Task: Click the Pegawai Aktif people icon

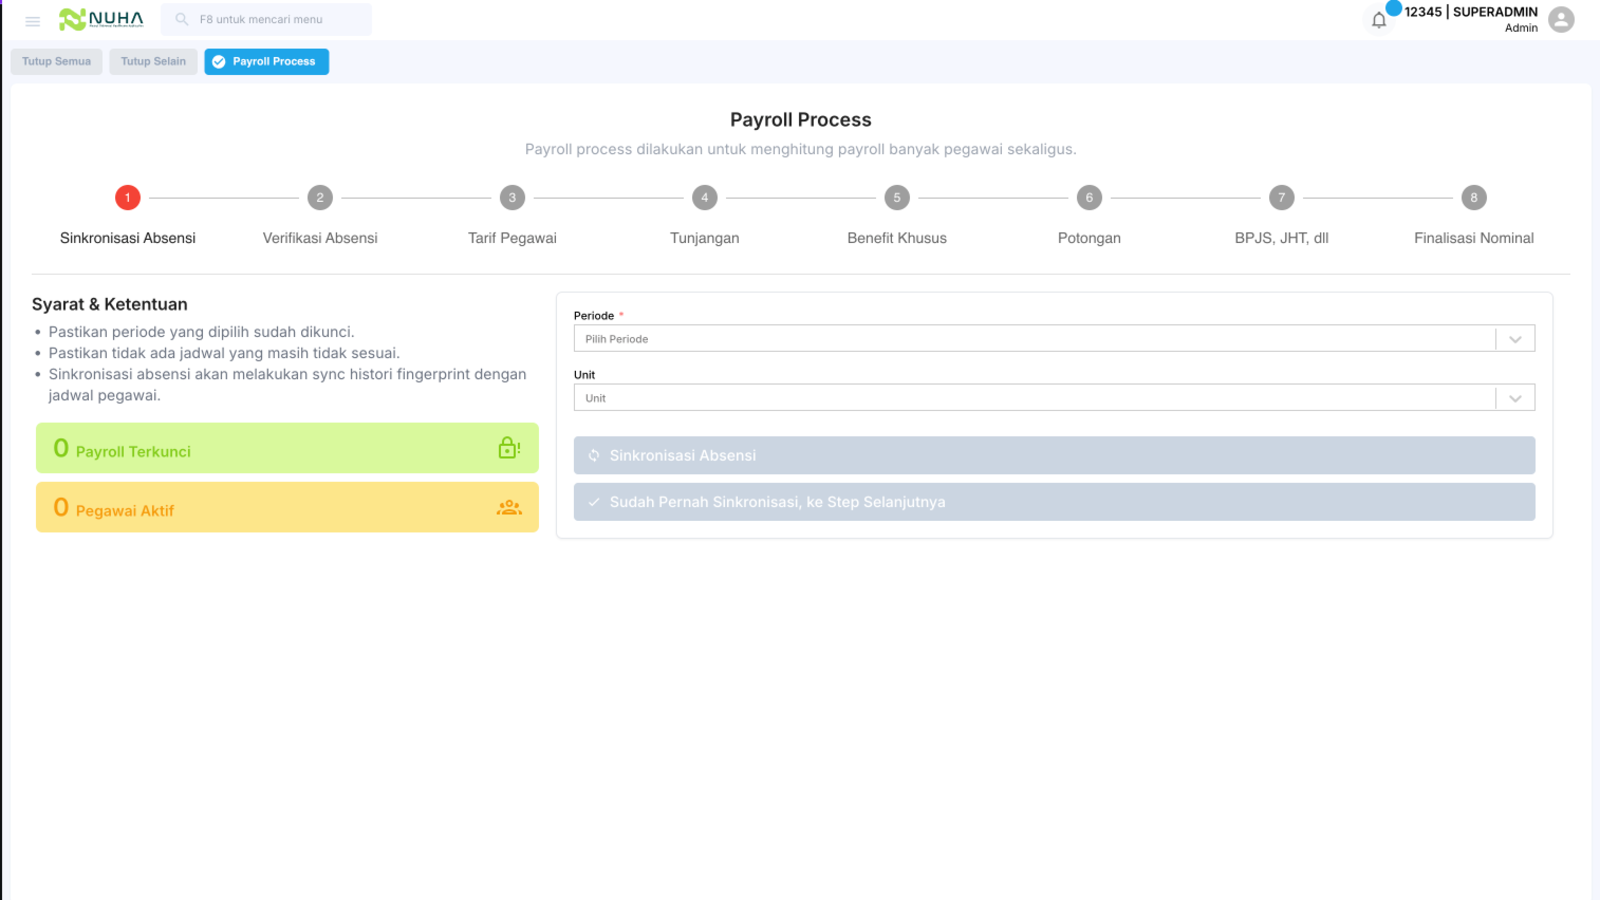Action: [x=509, y=507]
